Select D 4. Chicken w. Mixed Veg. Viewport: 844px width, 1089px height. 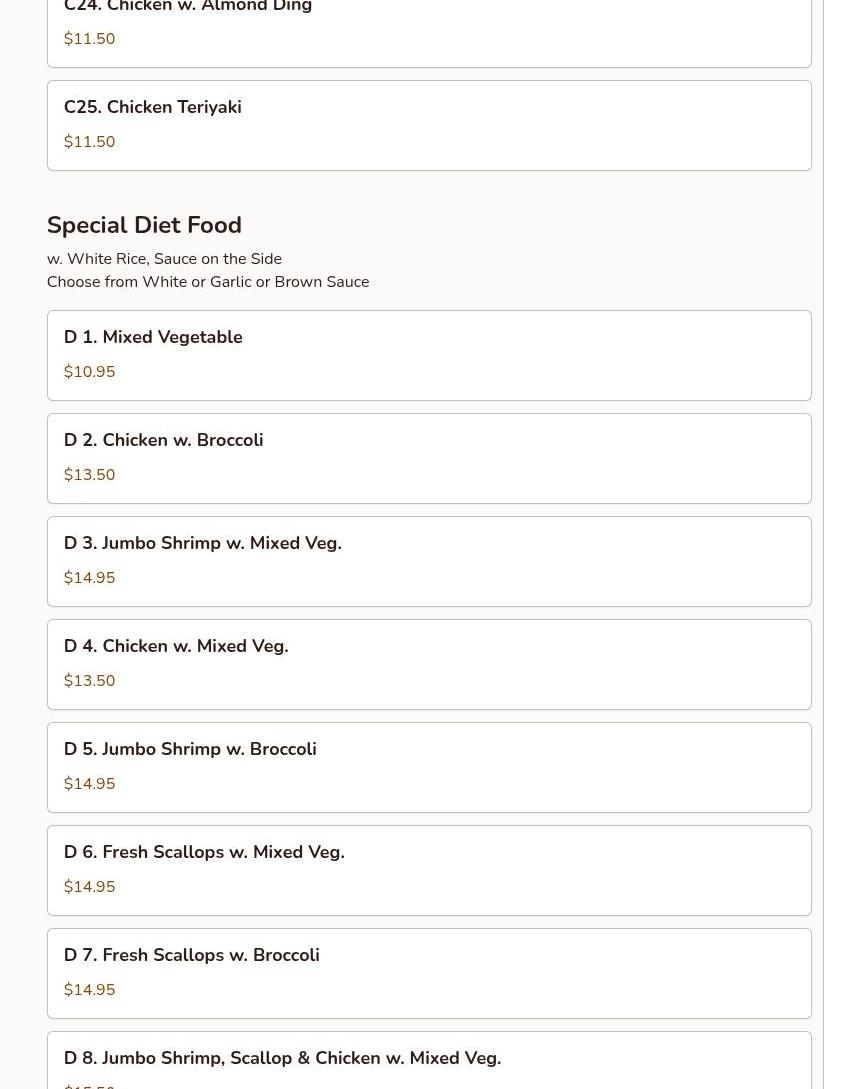point(176,646)
